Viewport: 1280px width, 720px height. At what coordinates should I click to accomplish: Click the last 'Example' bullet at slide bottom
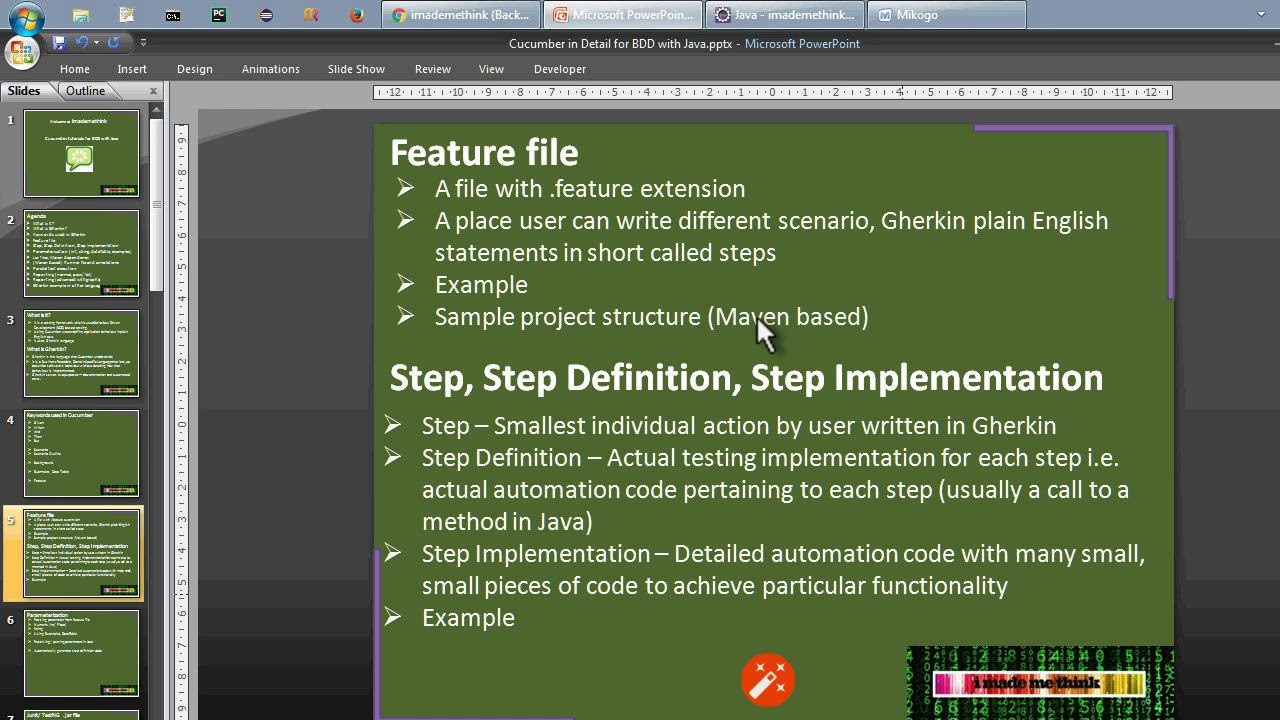coord(468,617)
